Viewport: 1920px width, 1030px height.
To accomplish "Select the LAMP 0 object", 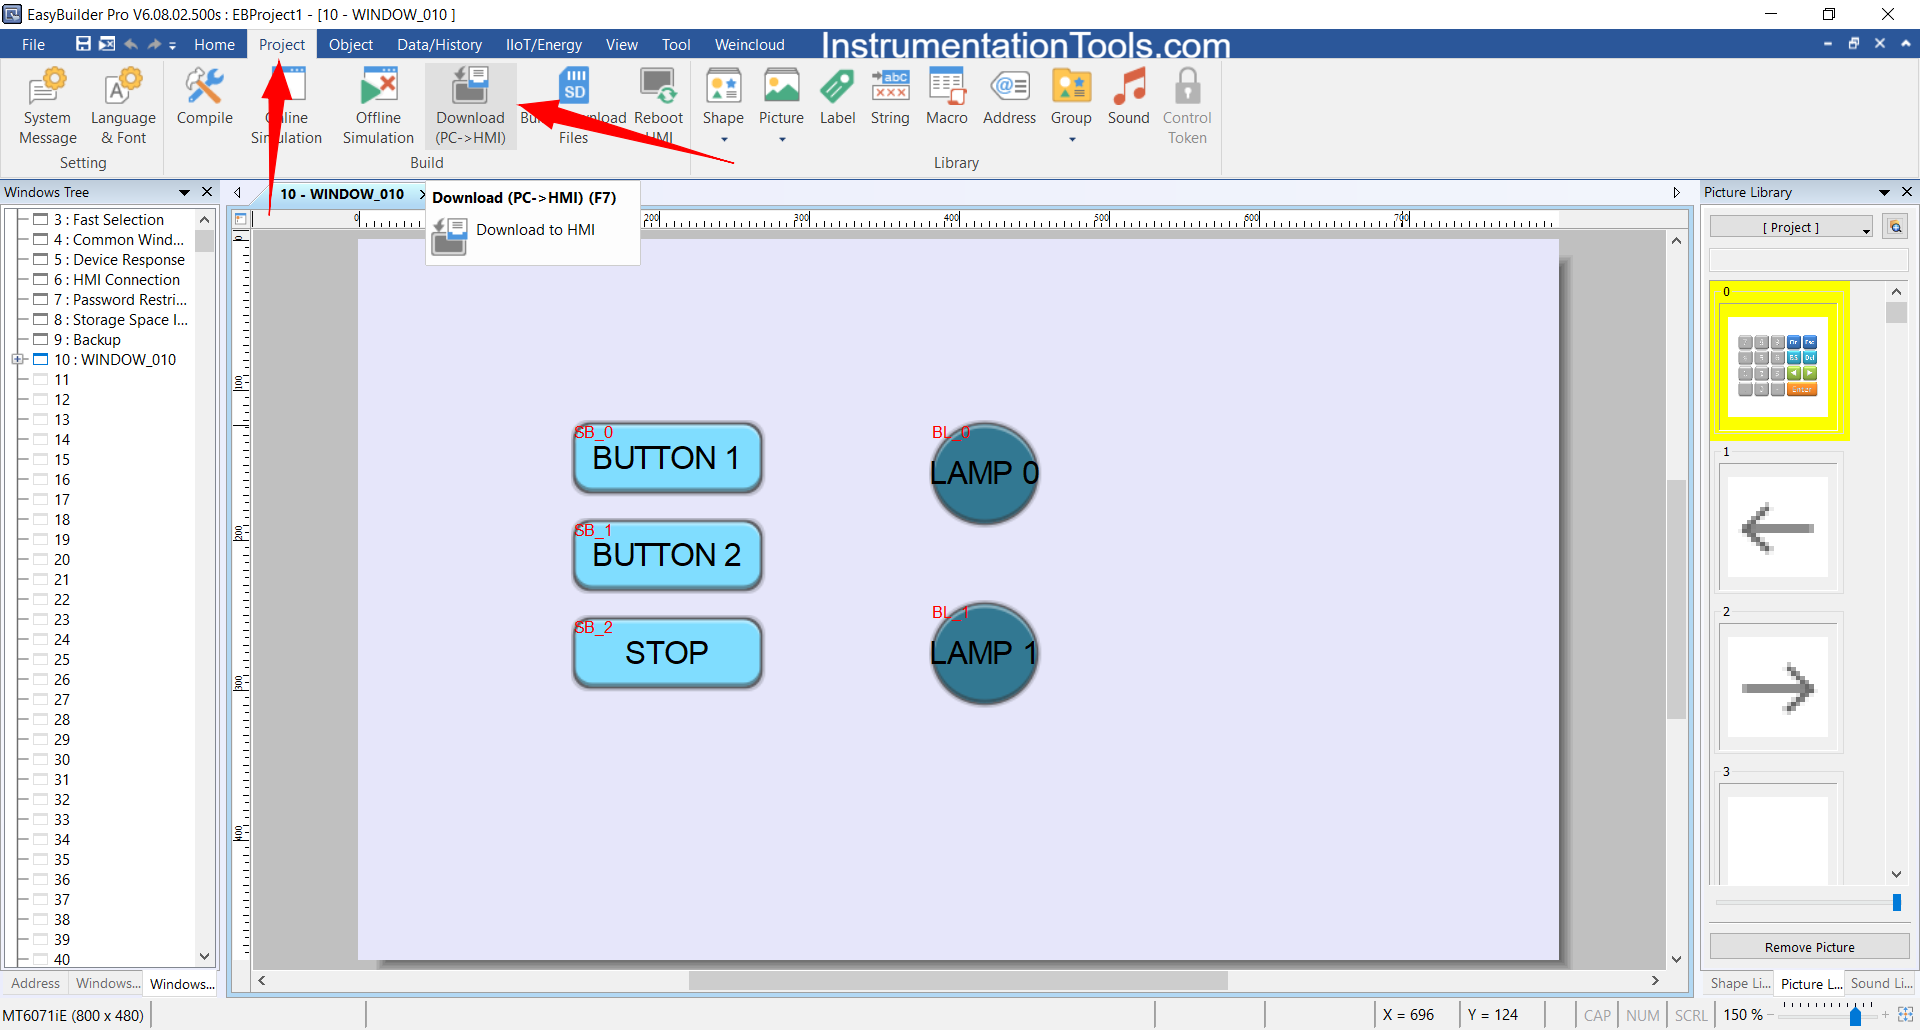I will click(x=984, y=473).
